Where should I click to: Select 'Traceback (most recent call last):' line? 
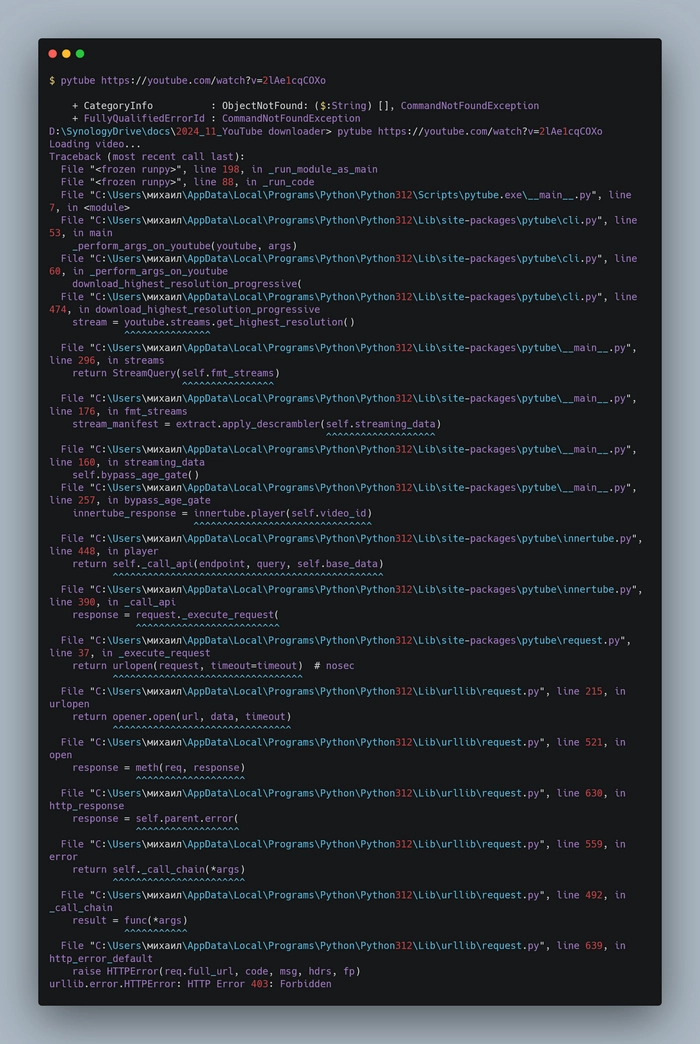[x=147, y=156]
